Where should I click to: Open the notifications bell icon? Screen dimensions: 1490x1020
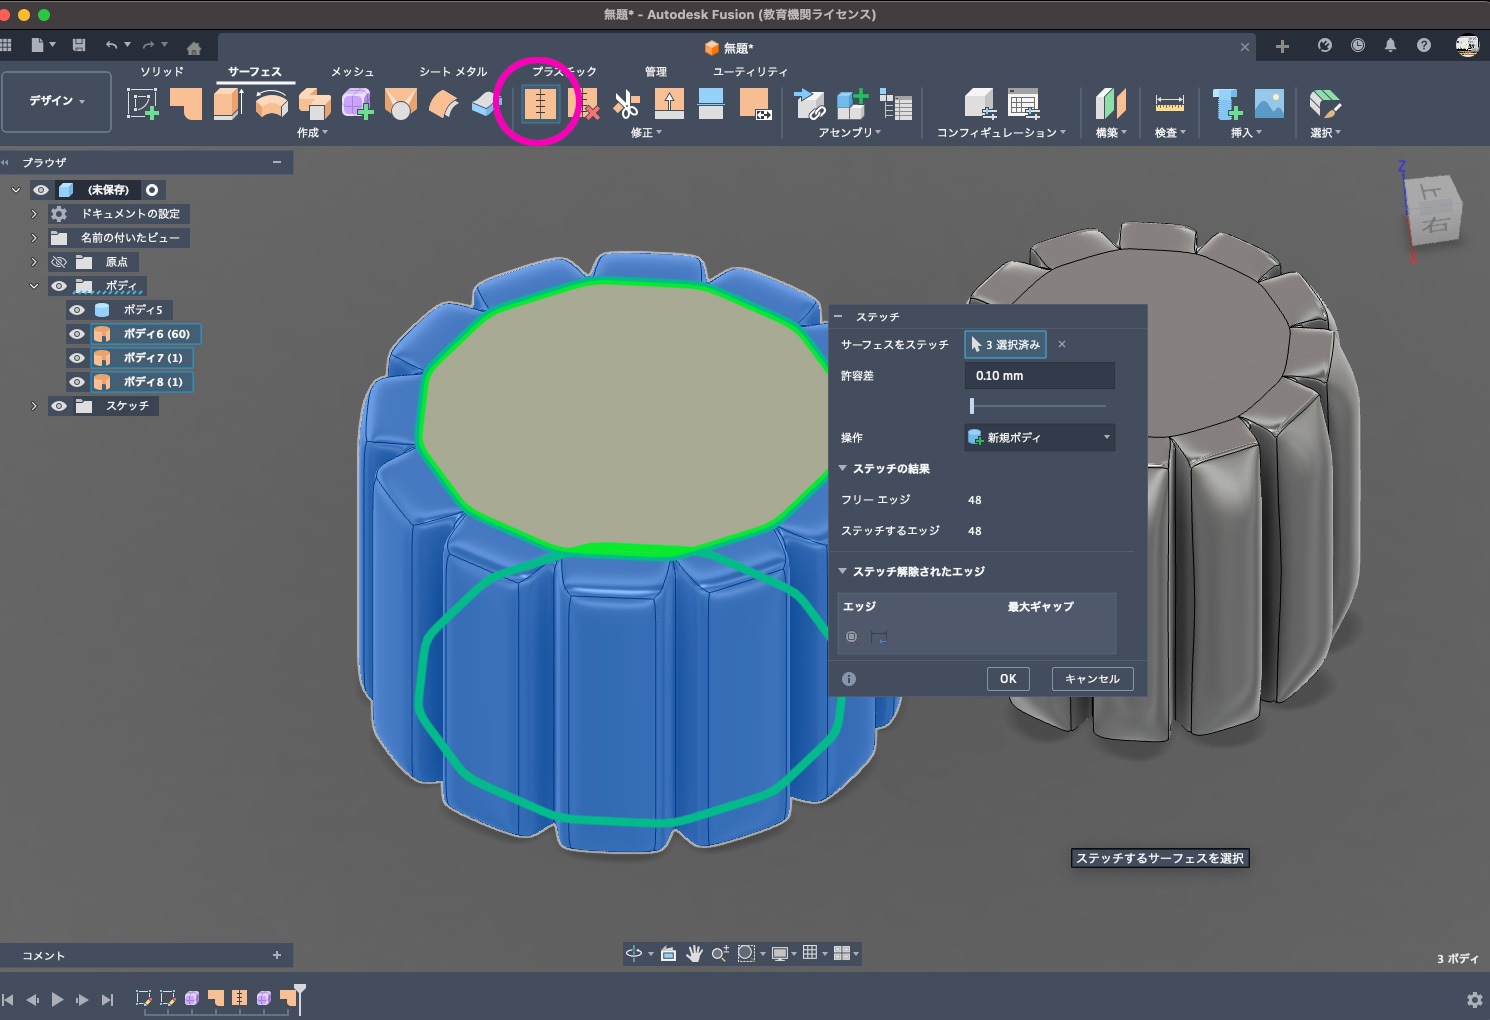pos(1390,45)
